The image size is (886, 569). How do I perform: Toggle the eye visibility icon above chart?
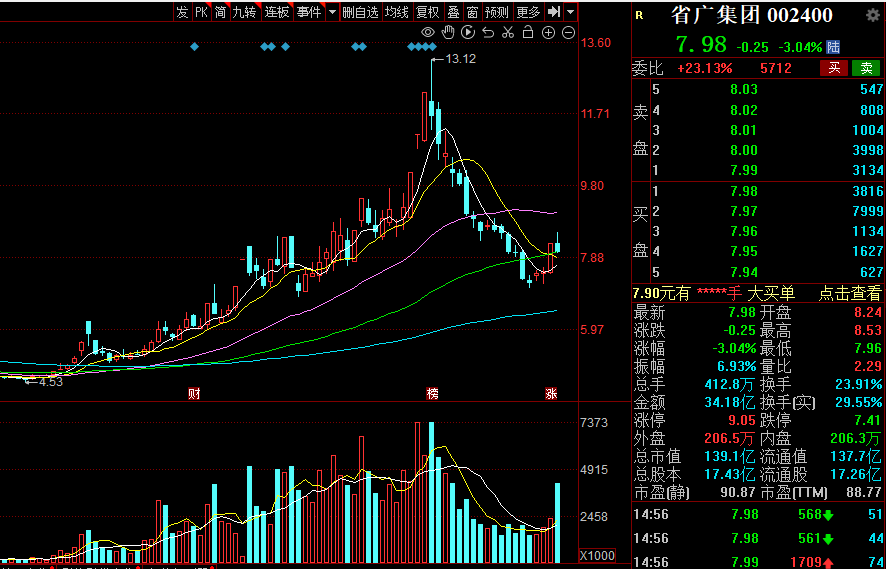(x=428, y=33)
